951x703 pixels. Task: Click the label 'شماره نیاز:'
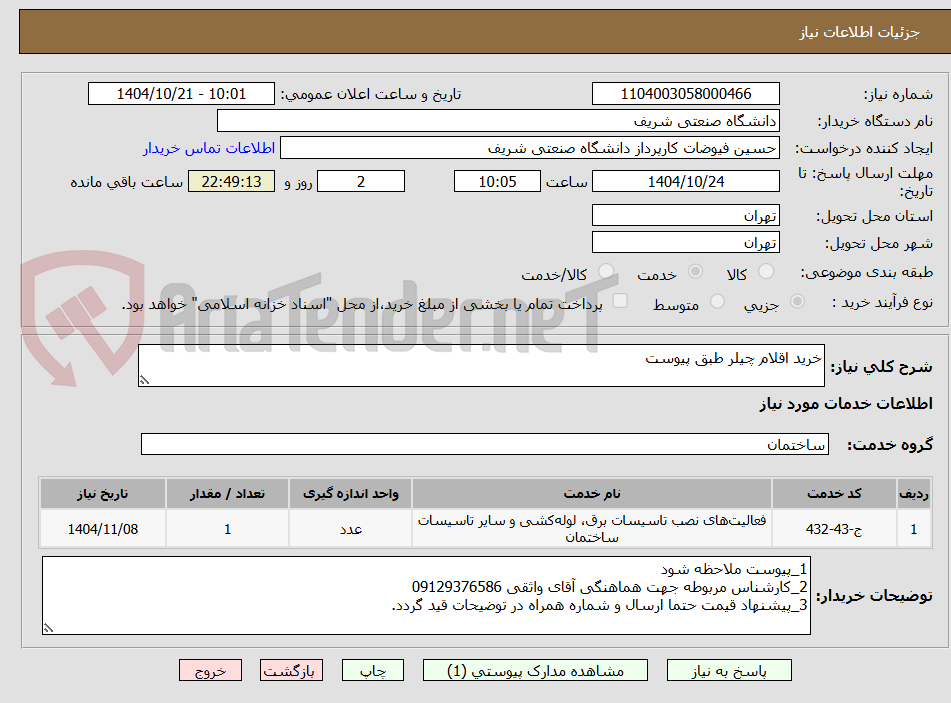898,95
